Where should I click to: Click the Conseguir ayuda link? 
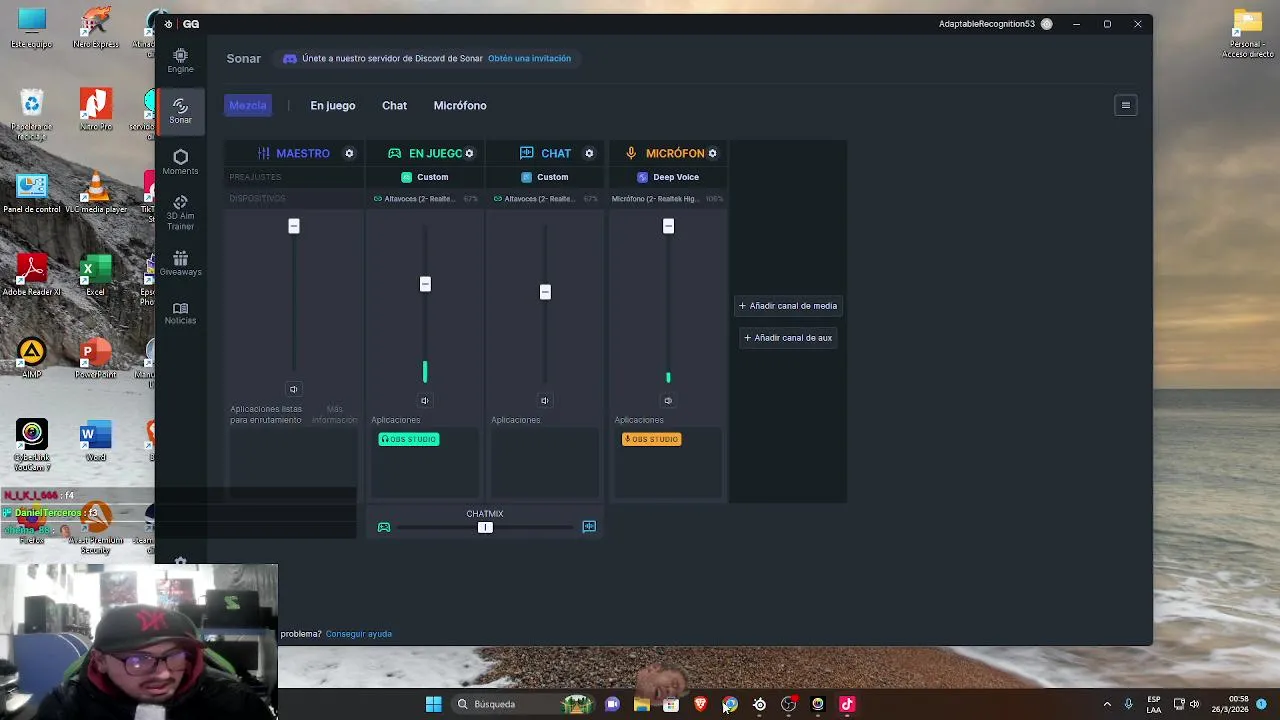358,634
